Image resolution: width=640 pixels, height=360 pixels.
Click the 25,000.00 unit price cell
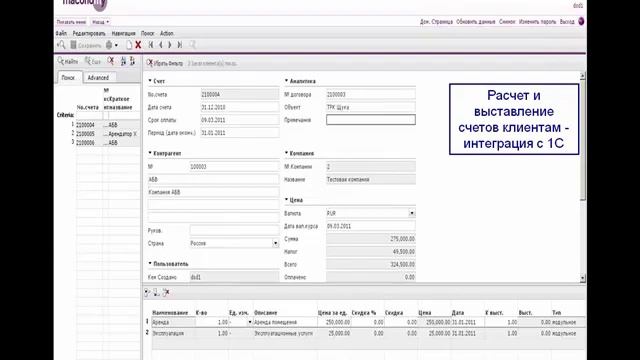(x=334, y=333)
